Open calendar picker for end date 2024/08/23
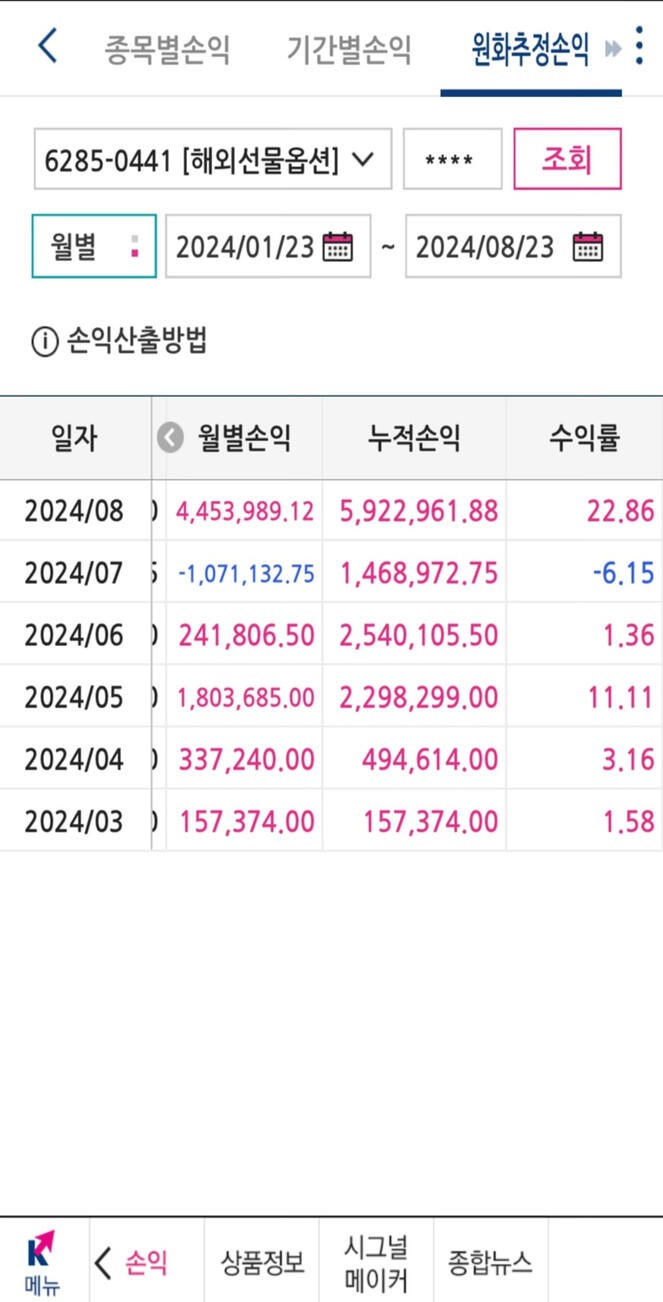The image size is (663, 1302). coord(588,247)
